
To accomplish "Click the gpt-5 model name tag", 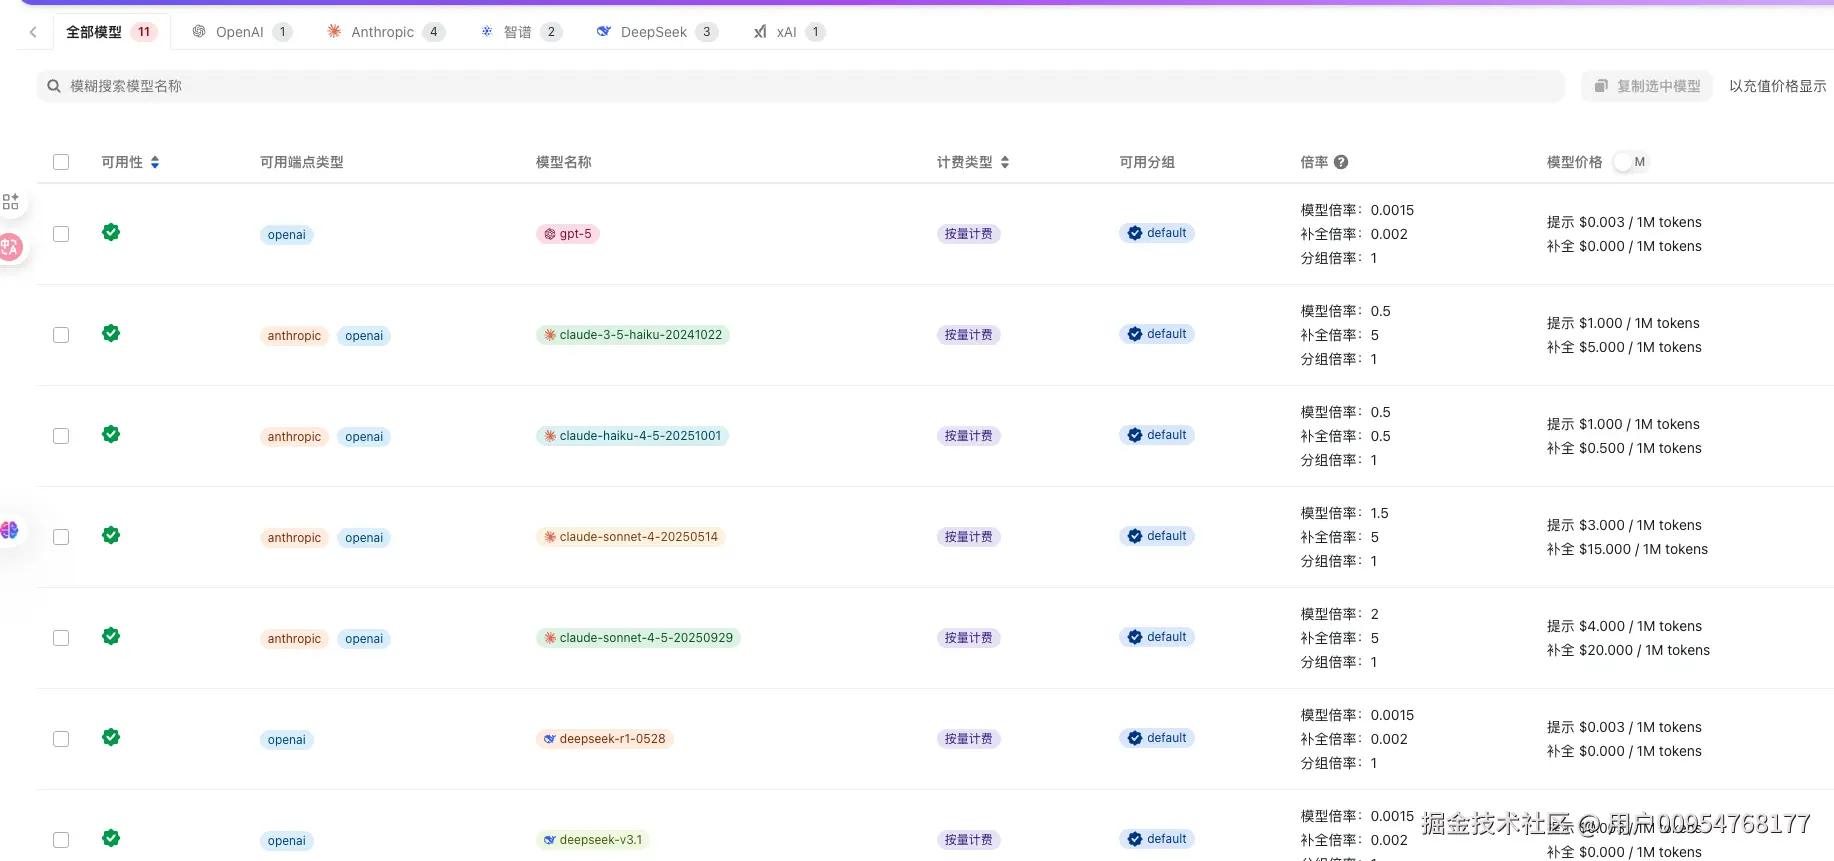I will click(x=567, y=234).
